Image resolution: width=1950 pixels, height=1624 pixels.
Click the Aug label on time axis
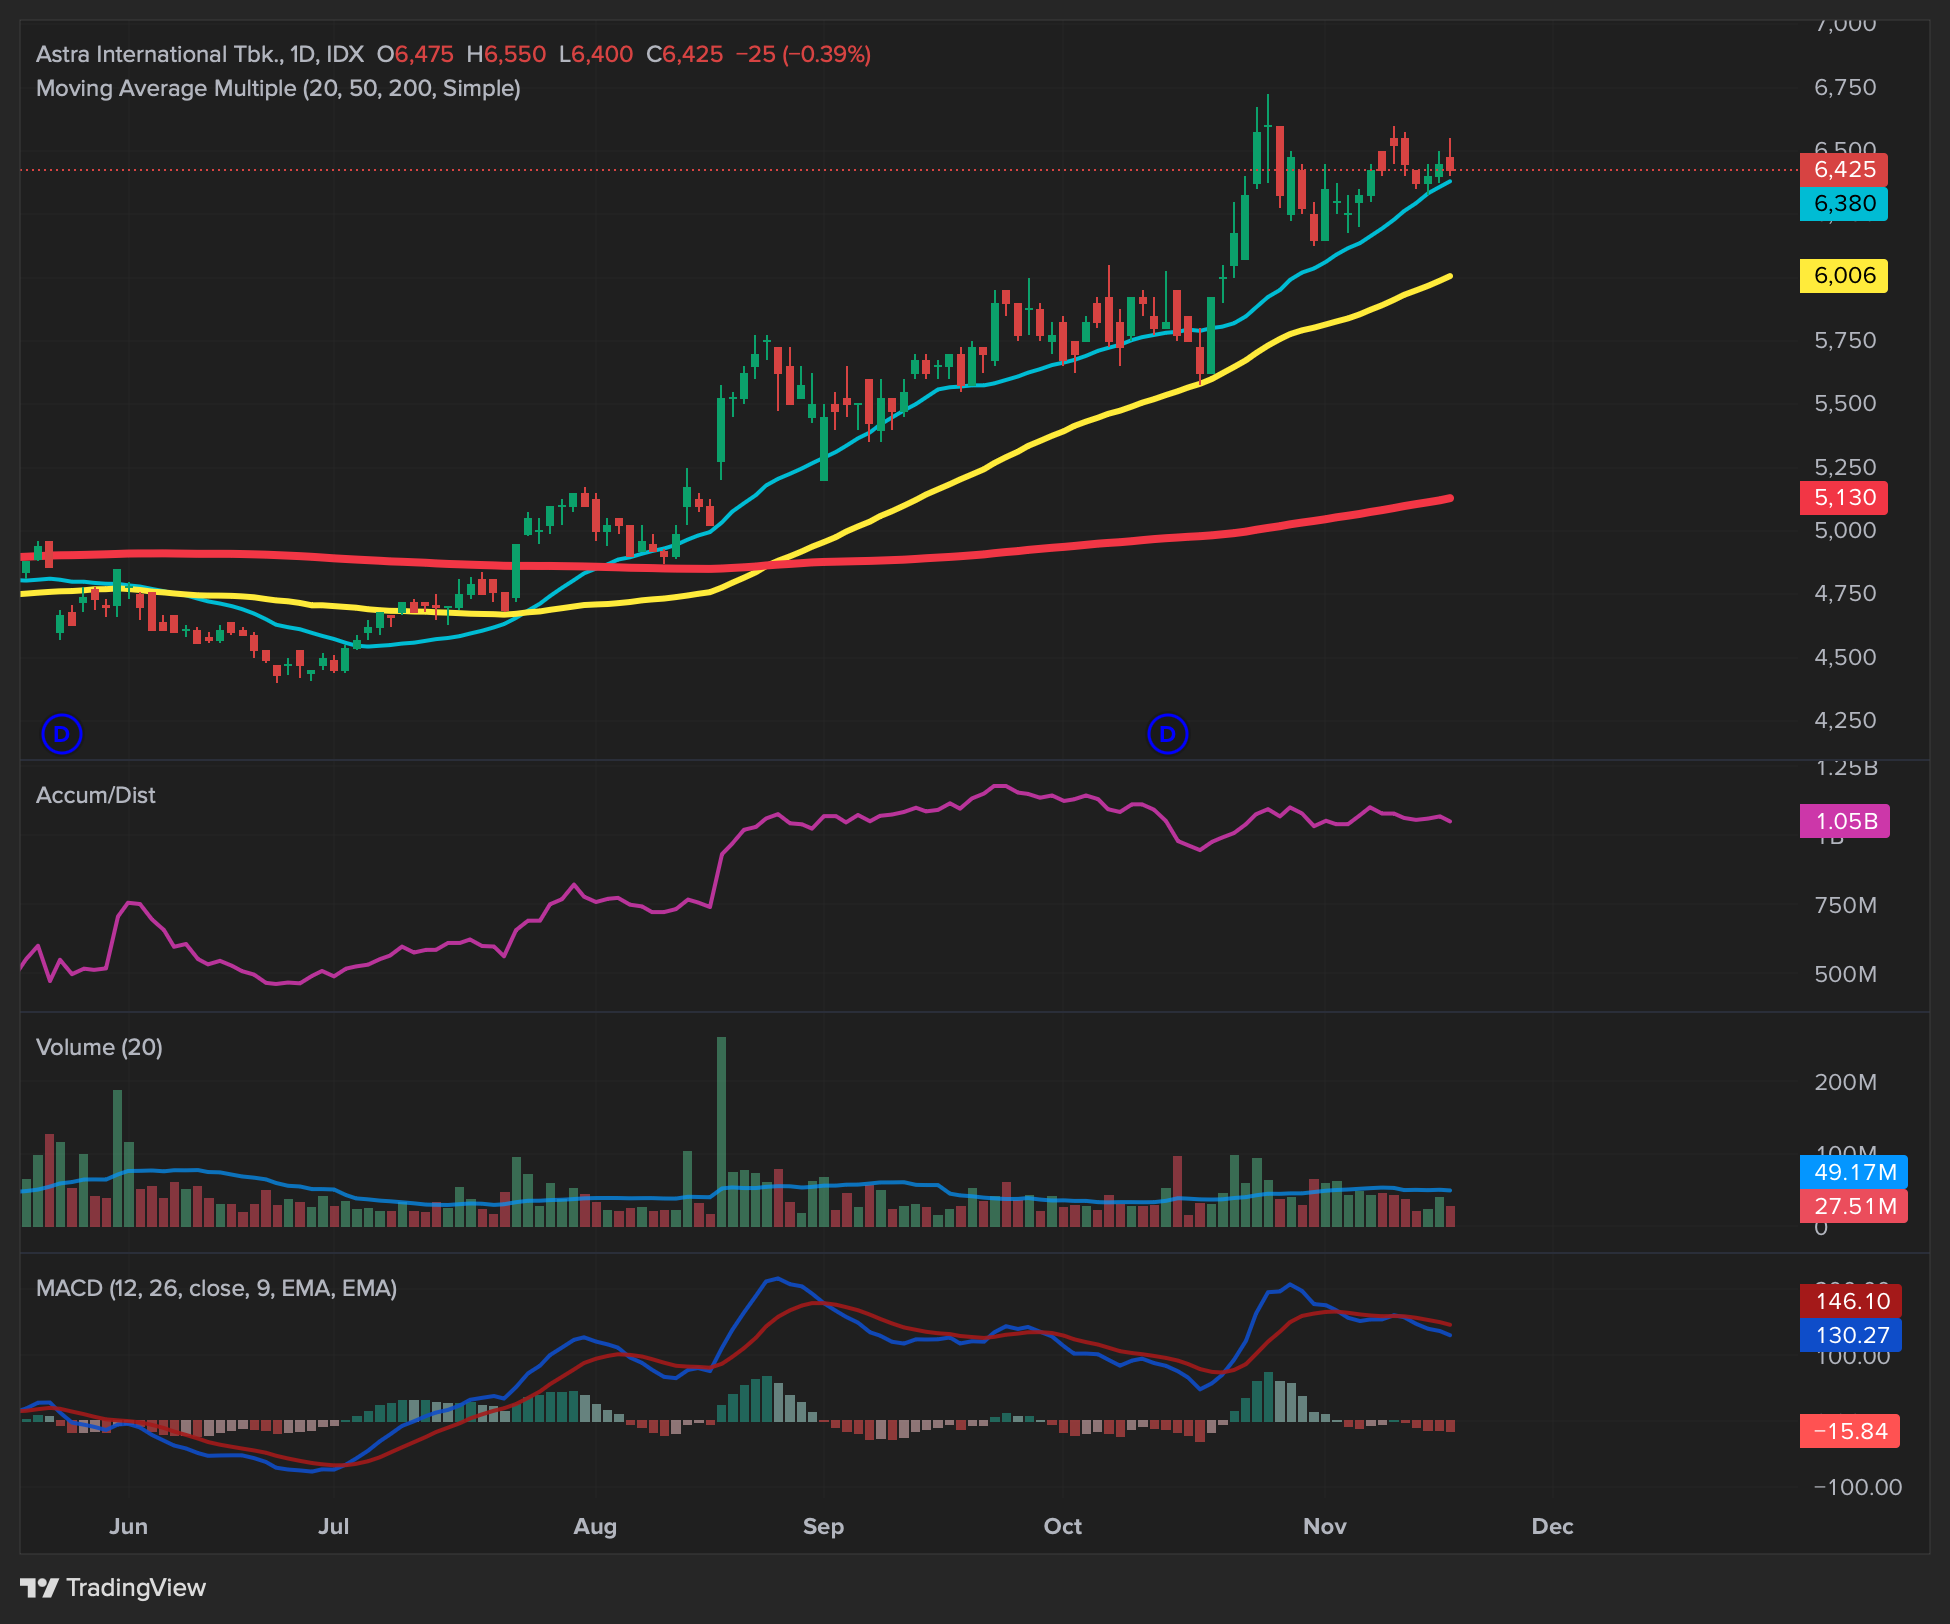pyautogui.click(x=595, y=1526)
